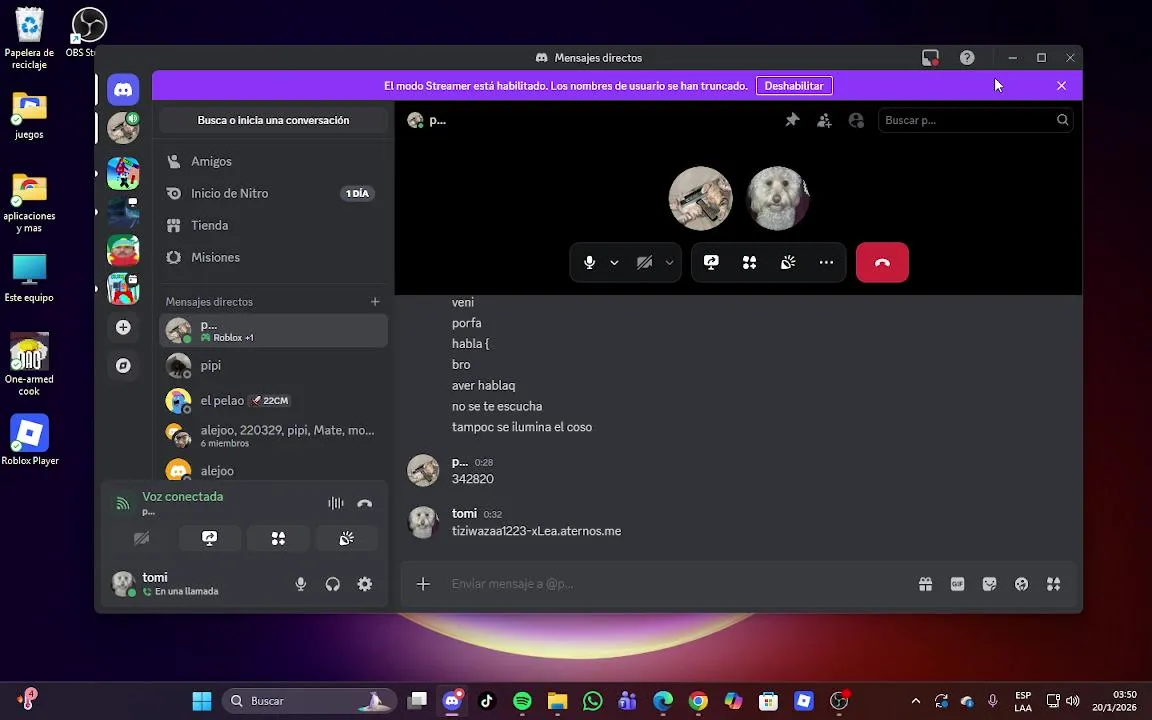Expand camera options arrow
The height and width of the screenshot is (720, 1152).
[669, 262]
